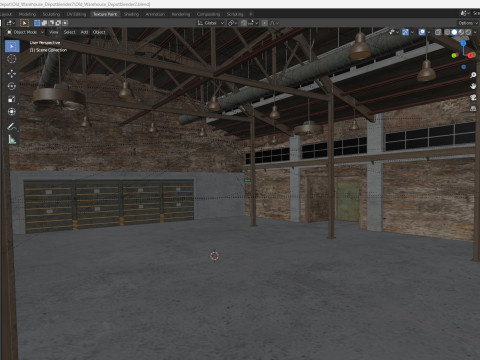
Task: Click the scene browse icon in top bar
Action: click(x=465, y=13)
